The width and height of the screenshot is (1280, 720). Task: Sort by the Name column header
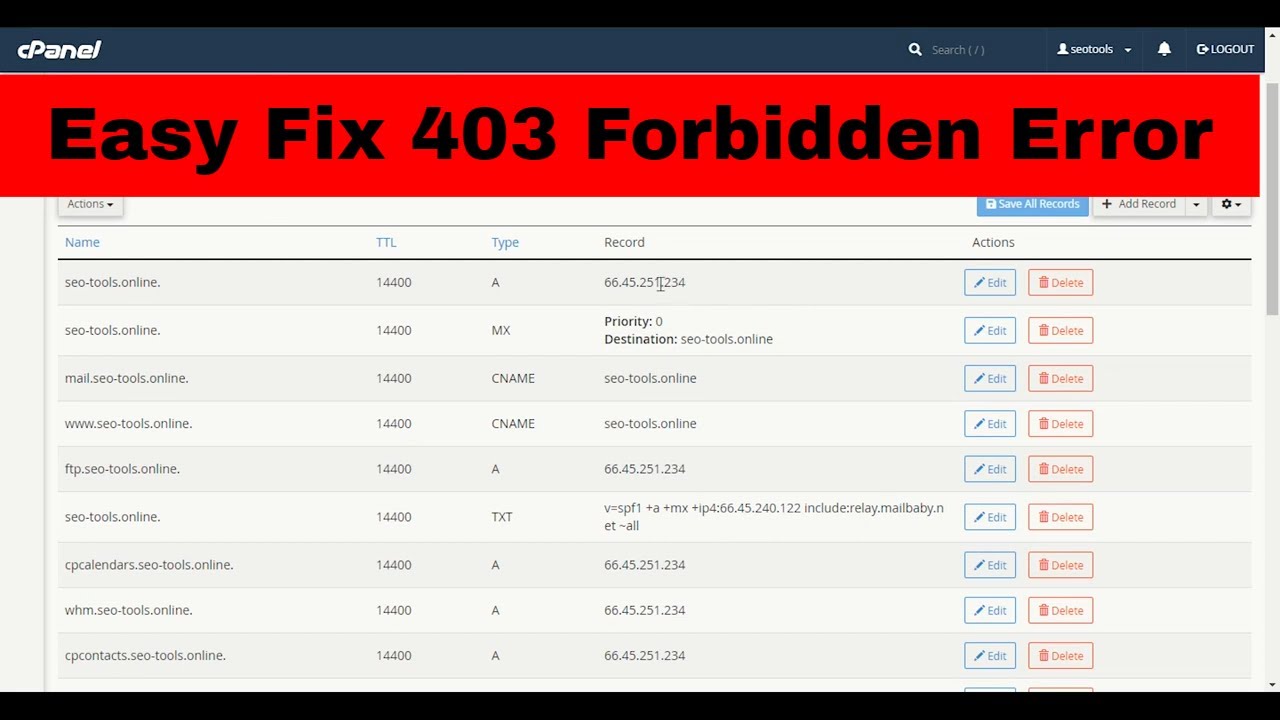coord(82,242)
